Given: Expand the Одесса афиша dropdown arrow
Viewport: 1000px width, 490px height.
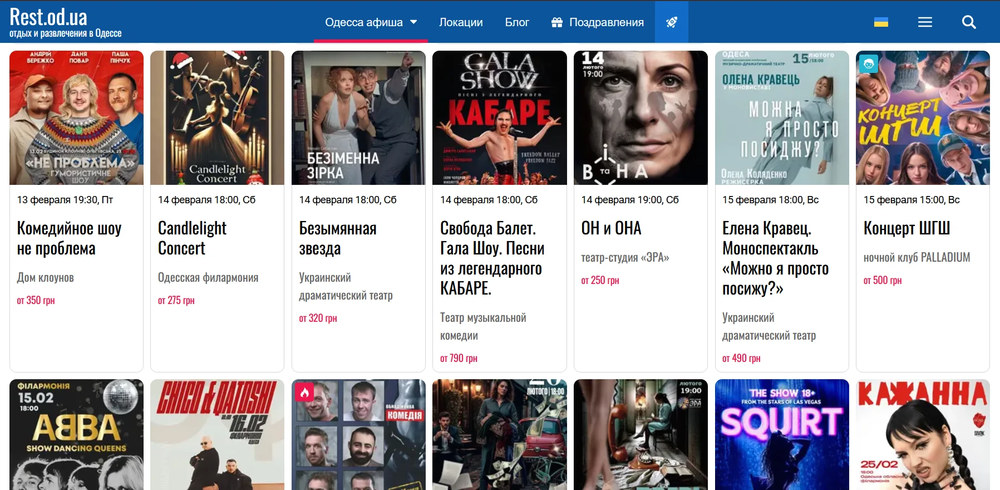Looking at the screenshot, I should [413, 22].
